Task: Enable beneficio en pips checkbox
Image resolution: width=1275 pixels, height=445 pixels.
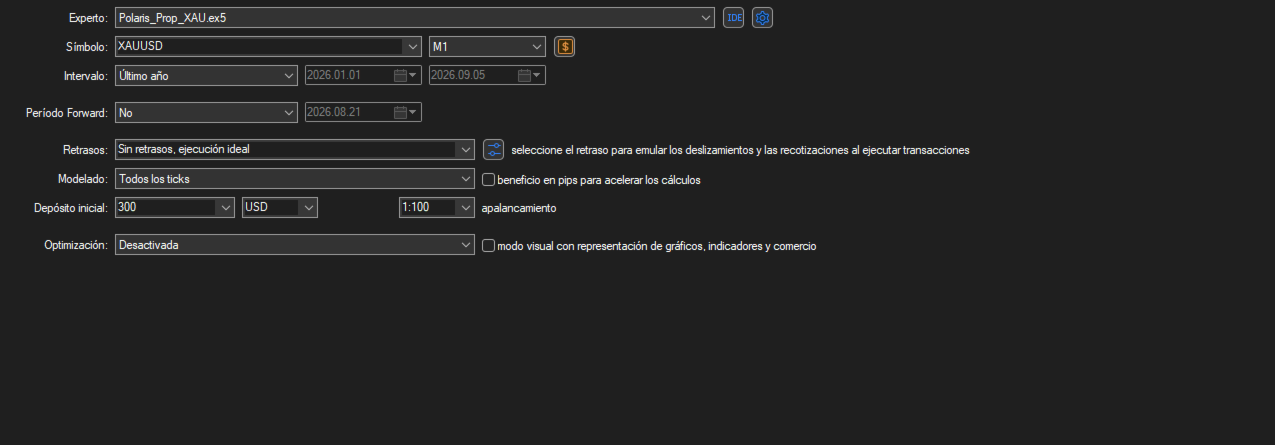Action: coord(489,180)
